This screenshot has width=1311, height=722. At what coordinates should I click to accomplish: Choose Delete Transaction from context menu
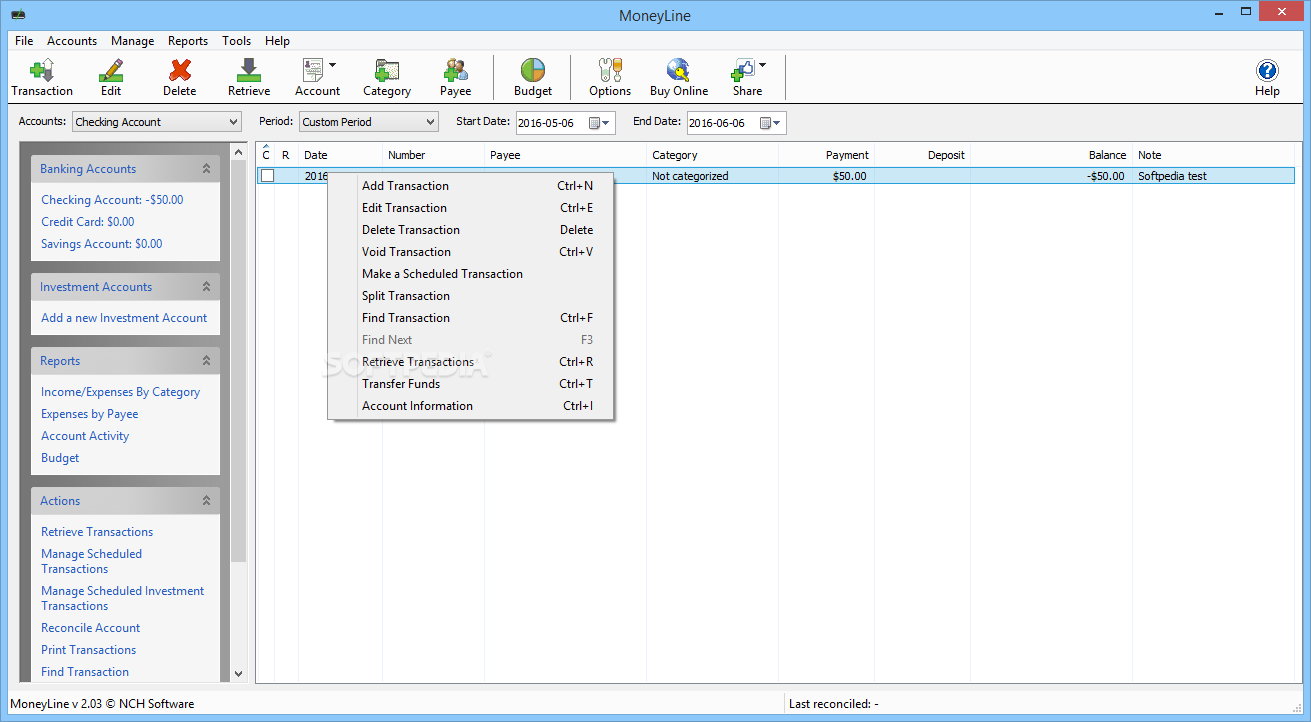coord(471,230)
